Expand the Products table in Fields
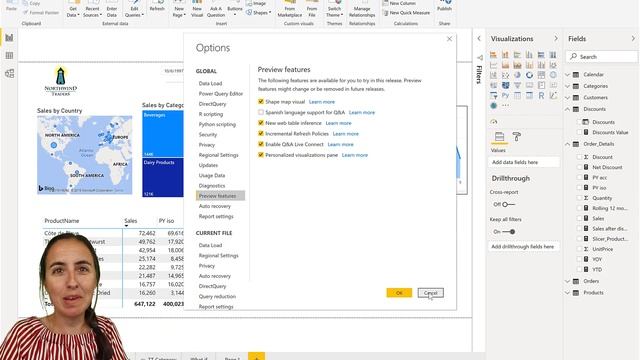The image size is (640, 360). click(x=567, y=293)
